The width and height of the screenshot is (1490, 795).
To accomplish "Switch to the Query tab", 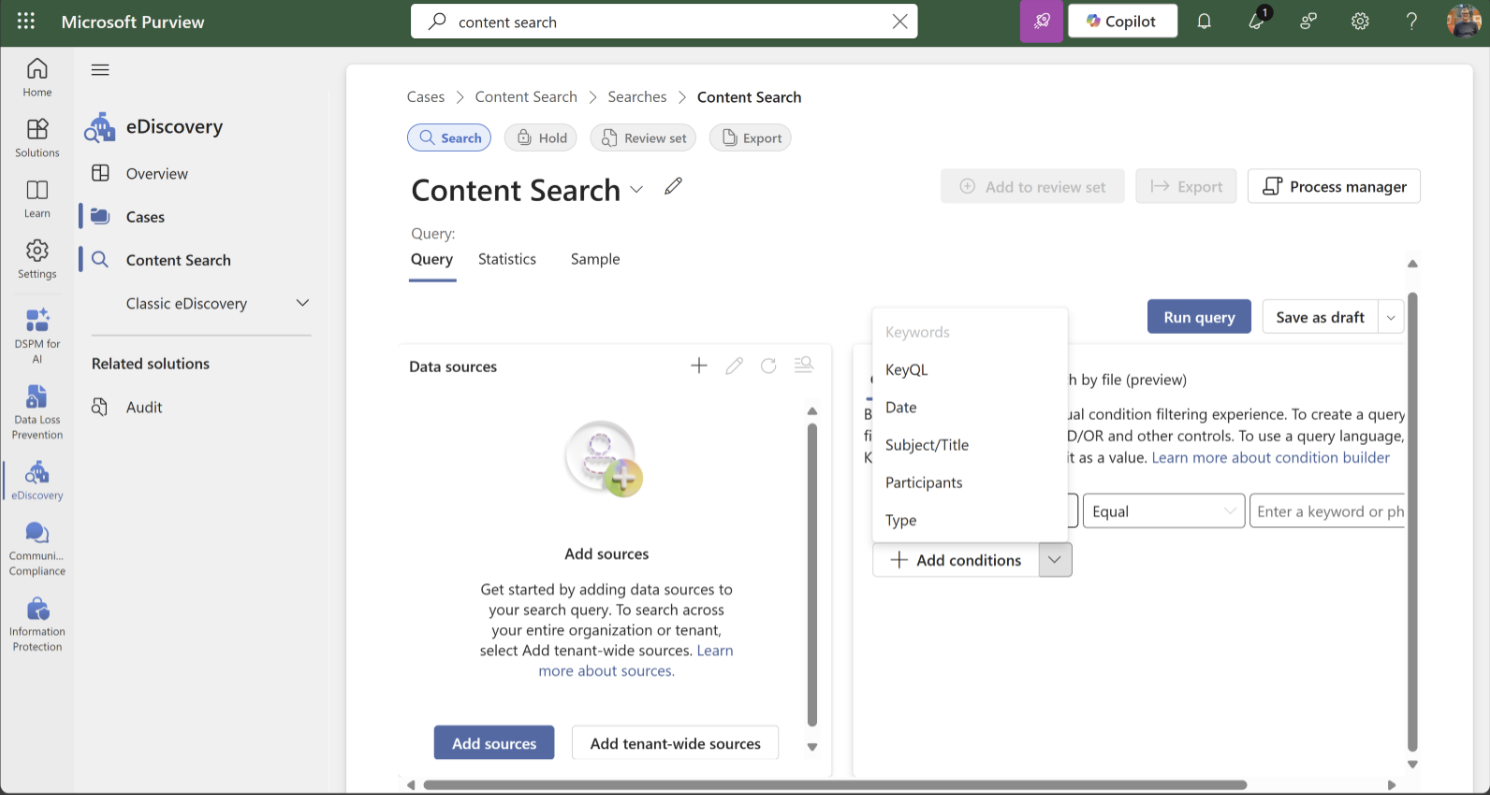I will pos(432,259).
